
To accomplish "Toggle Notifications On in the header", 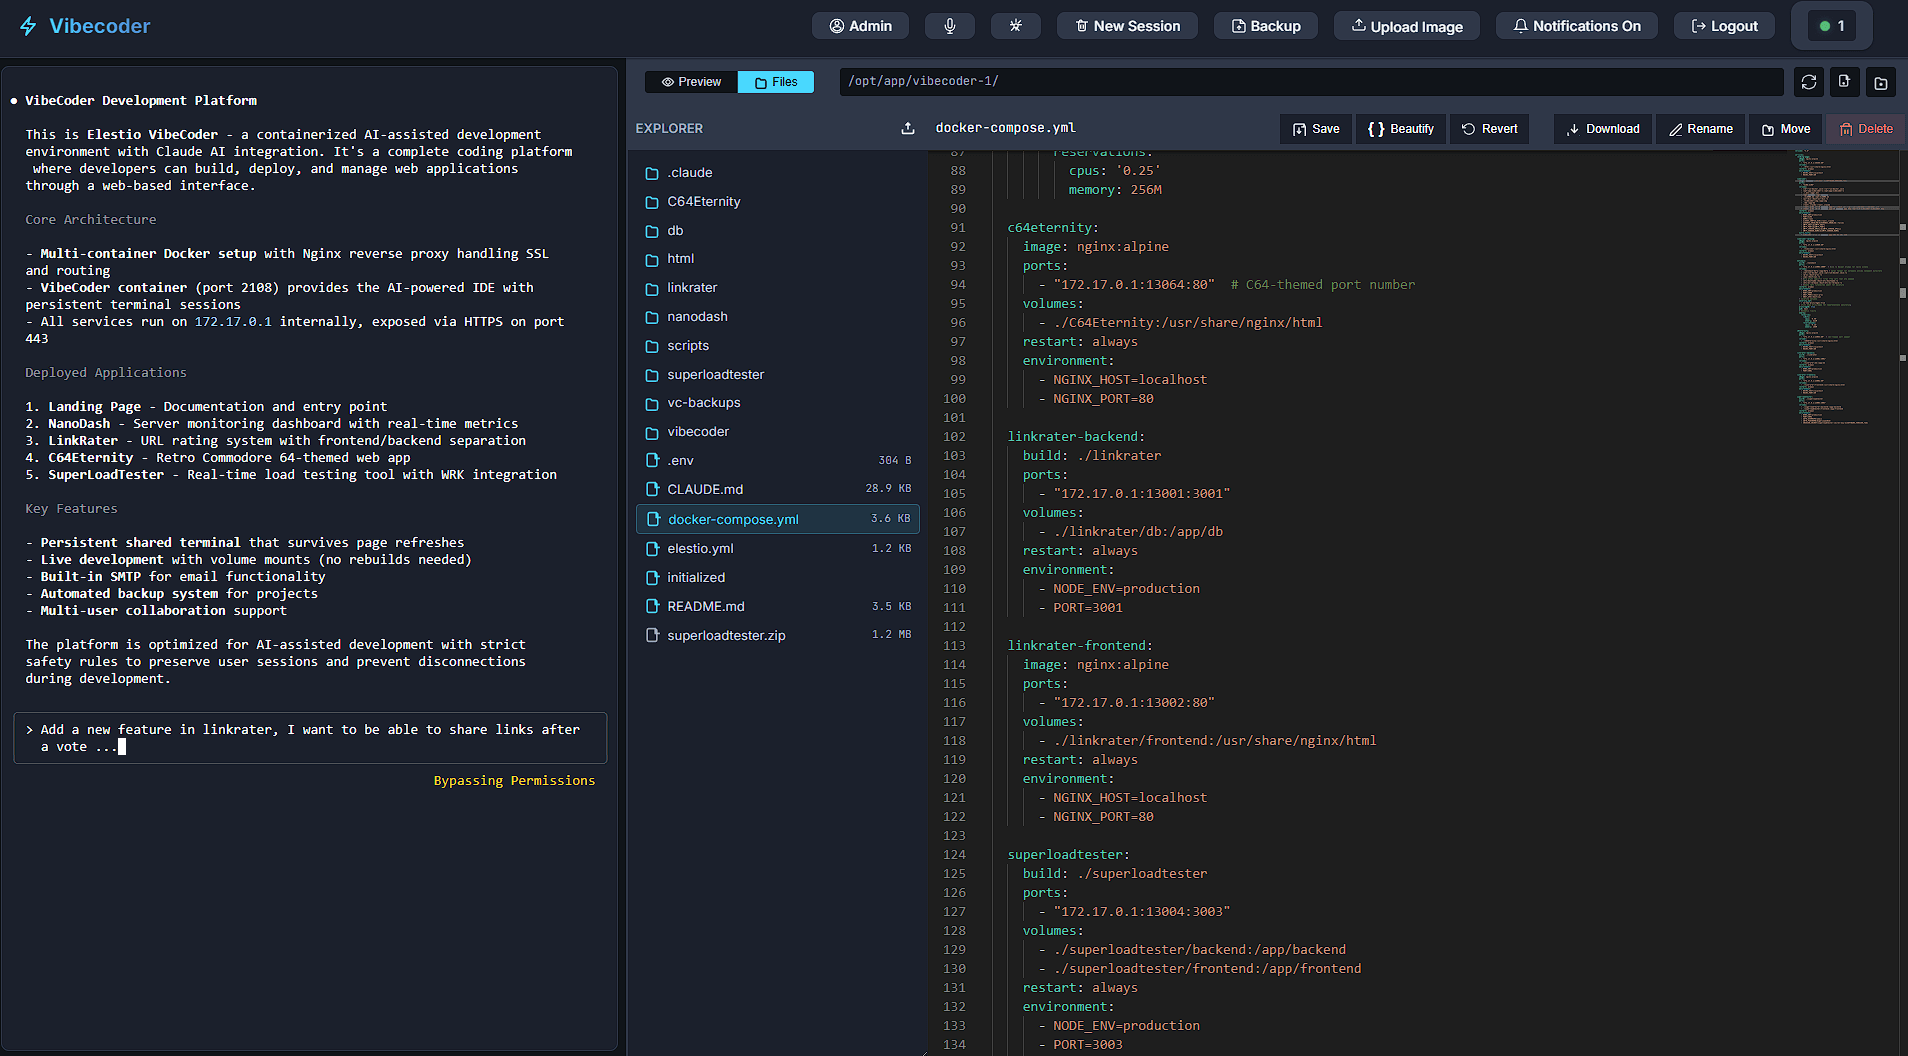I will click(1577, 25).
